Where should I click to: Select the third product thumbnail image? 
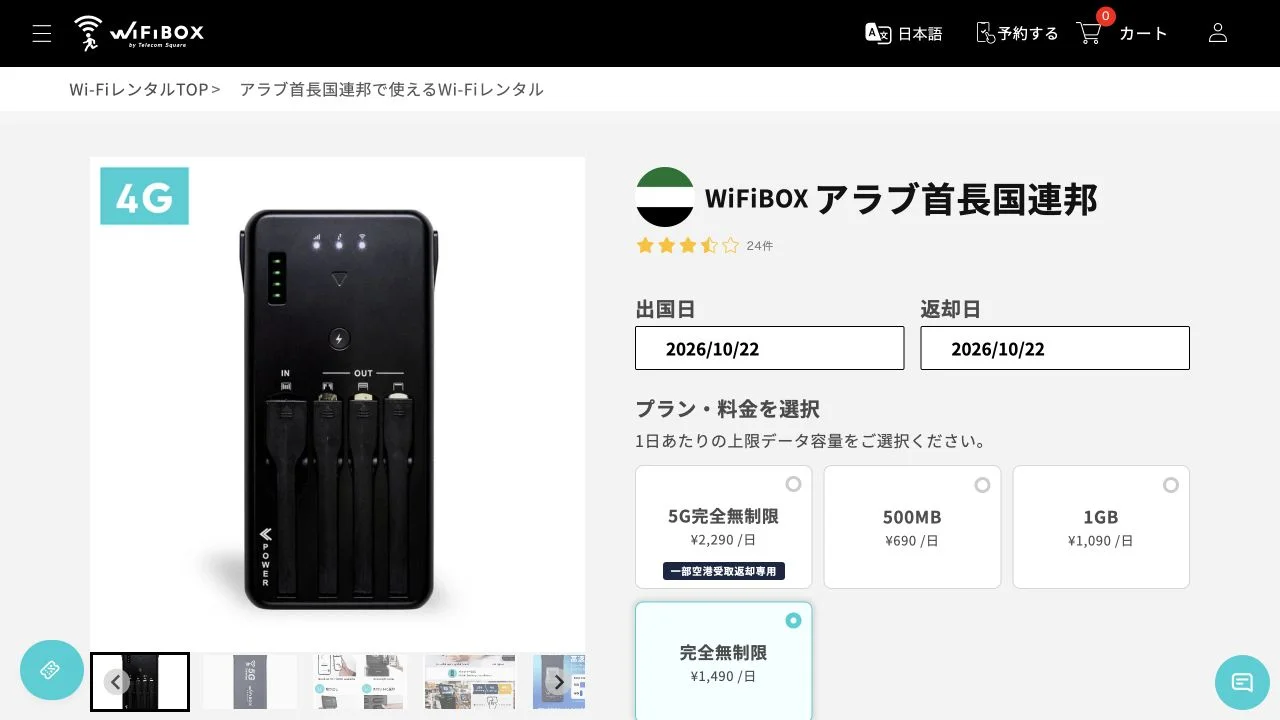coord(360,682)
